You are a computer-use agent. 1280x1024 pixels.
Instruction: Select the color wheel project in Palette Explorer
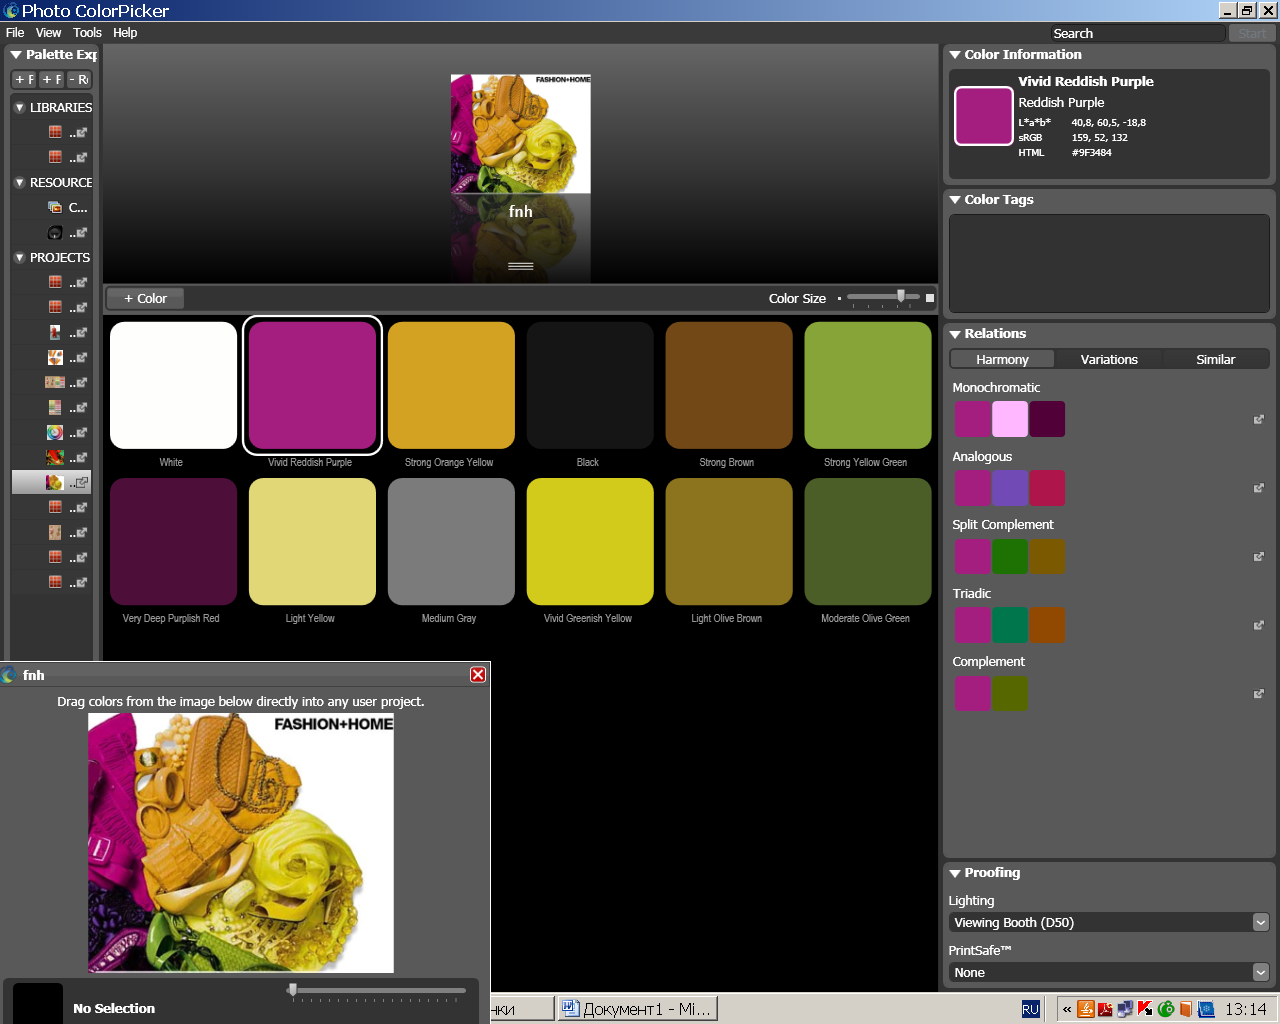click(x=55, y=432)
